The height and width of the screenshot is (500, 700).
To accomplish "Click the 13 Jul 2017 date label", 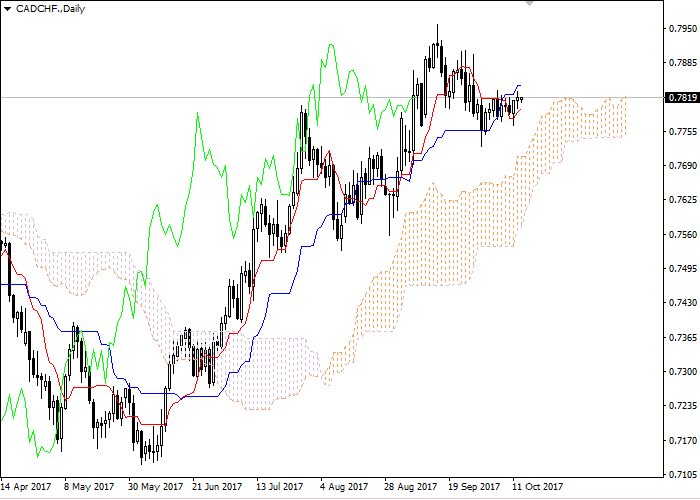I will pyautogui.click(x=279, y=486).
